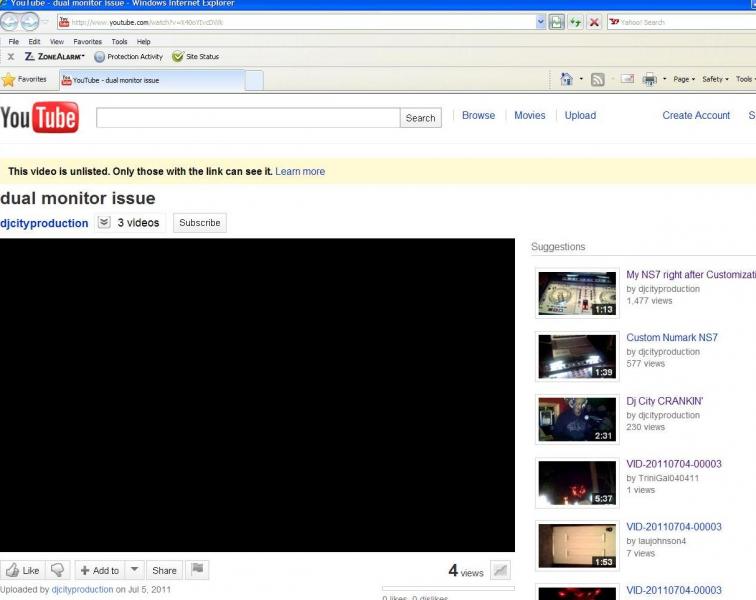Viewport: 756px width, 600px height.
Task: Click the Create Account link
Action: point(696,115)
